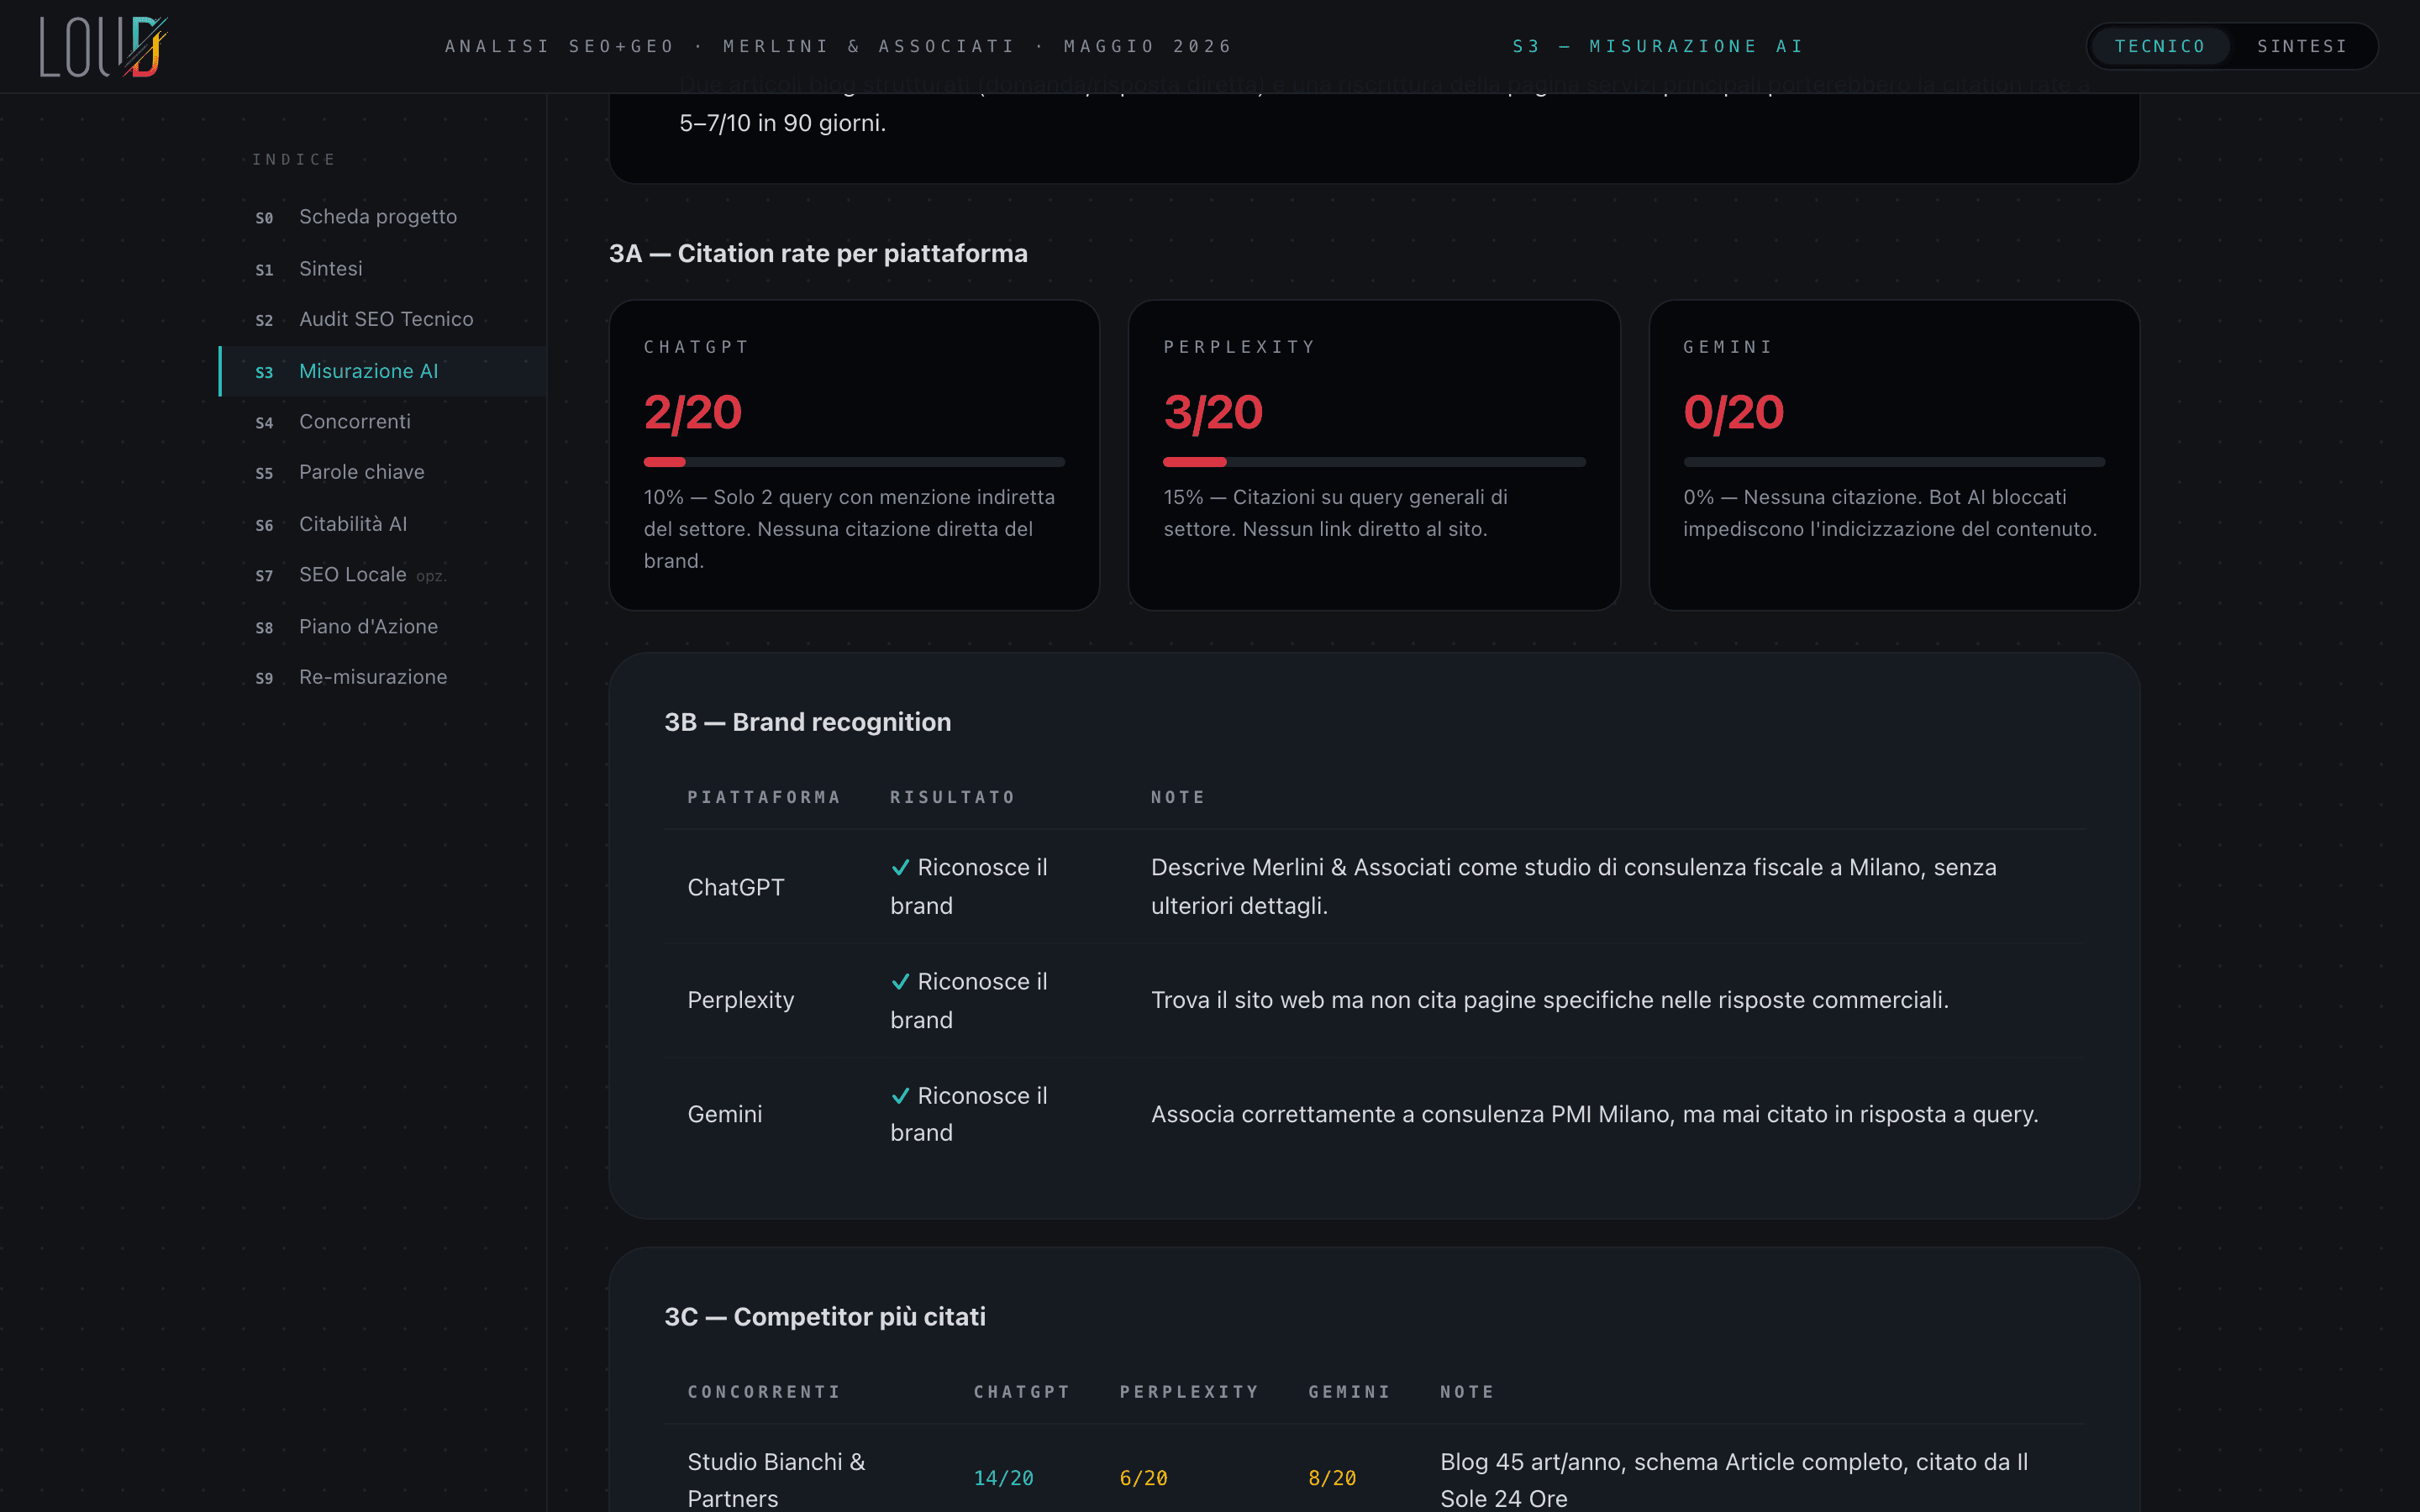Image resolution: width=2420 pixels, height=1512 pixels.
Task: Click the Gemini note 'Associa correttamente a consulenza'
Action: 1595,1114
